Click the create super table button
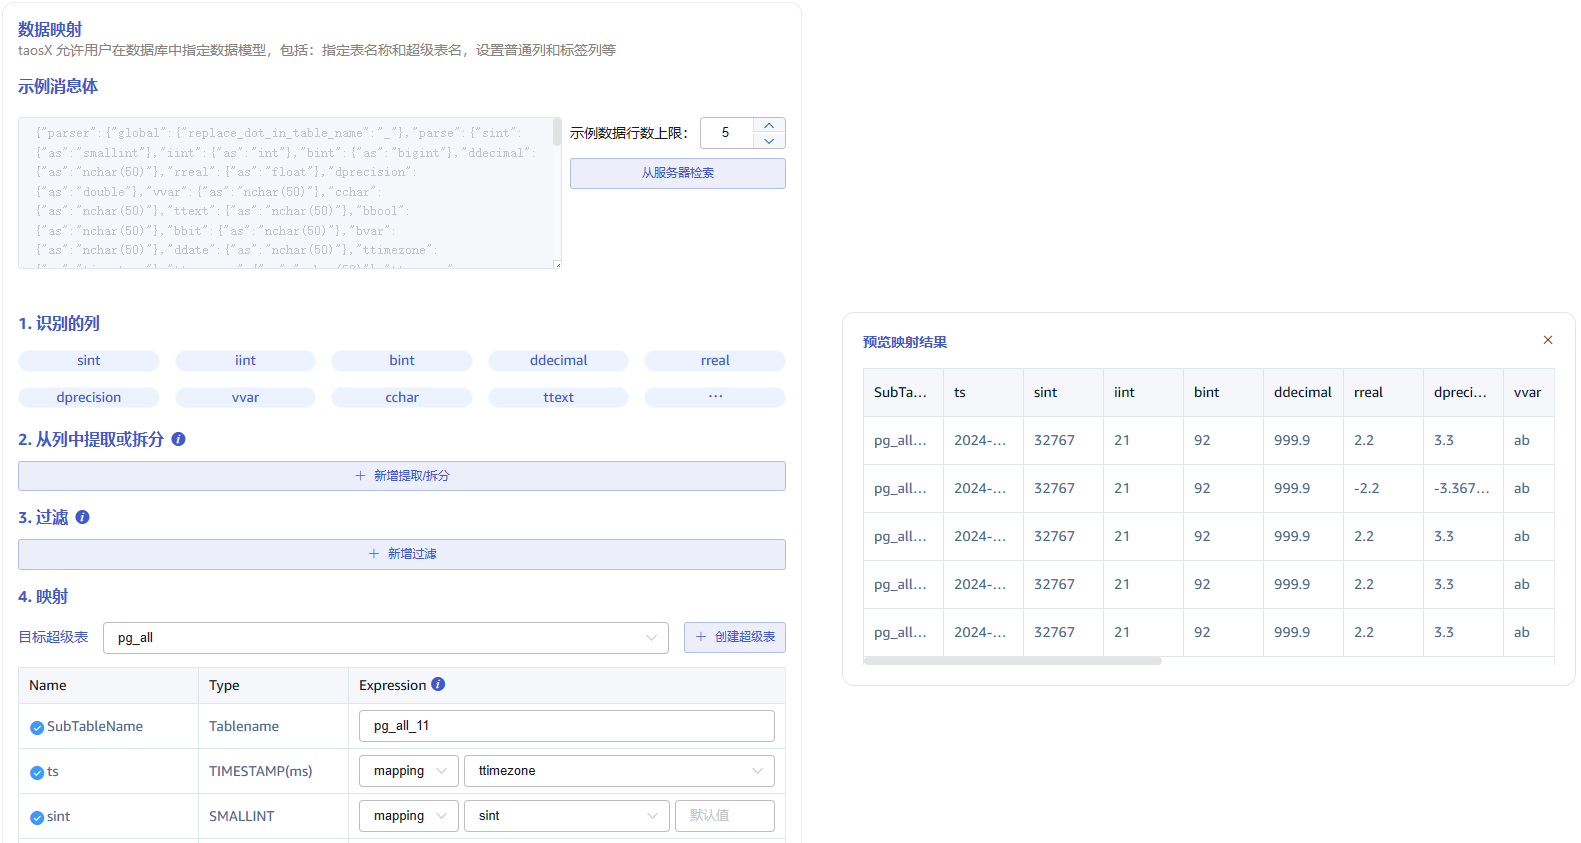The width and height of the screenshot is (1581, 843). (x=734, y=637)
